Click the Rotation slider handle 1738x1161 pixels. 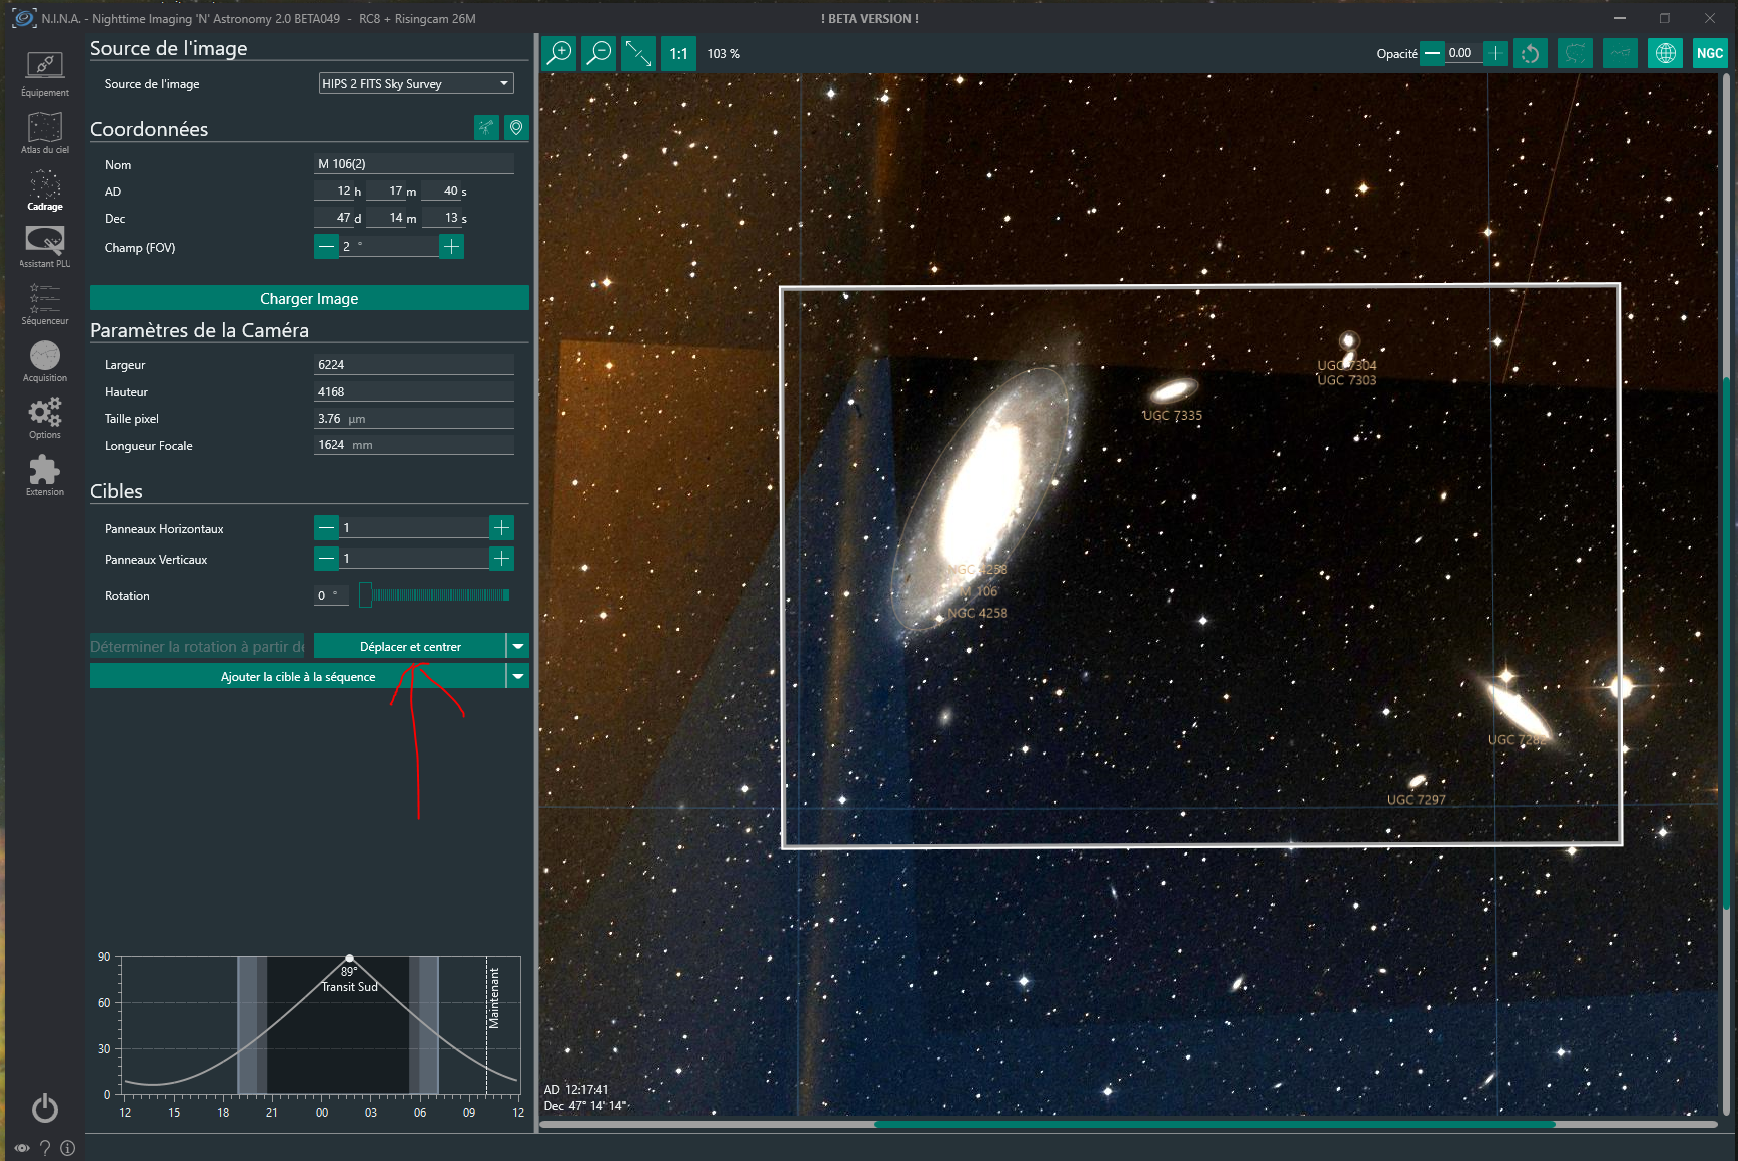(x=365, y=595)
